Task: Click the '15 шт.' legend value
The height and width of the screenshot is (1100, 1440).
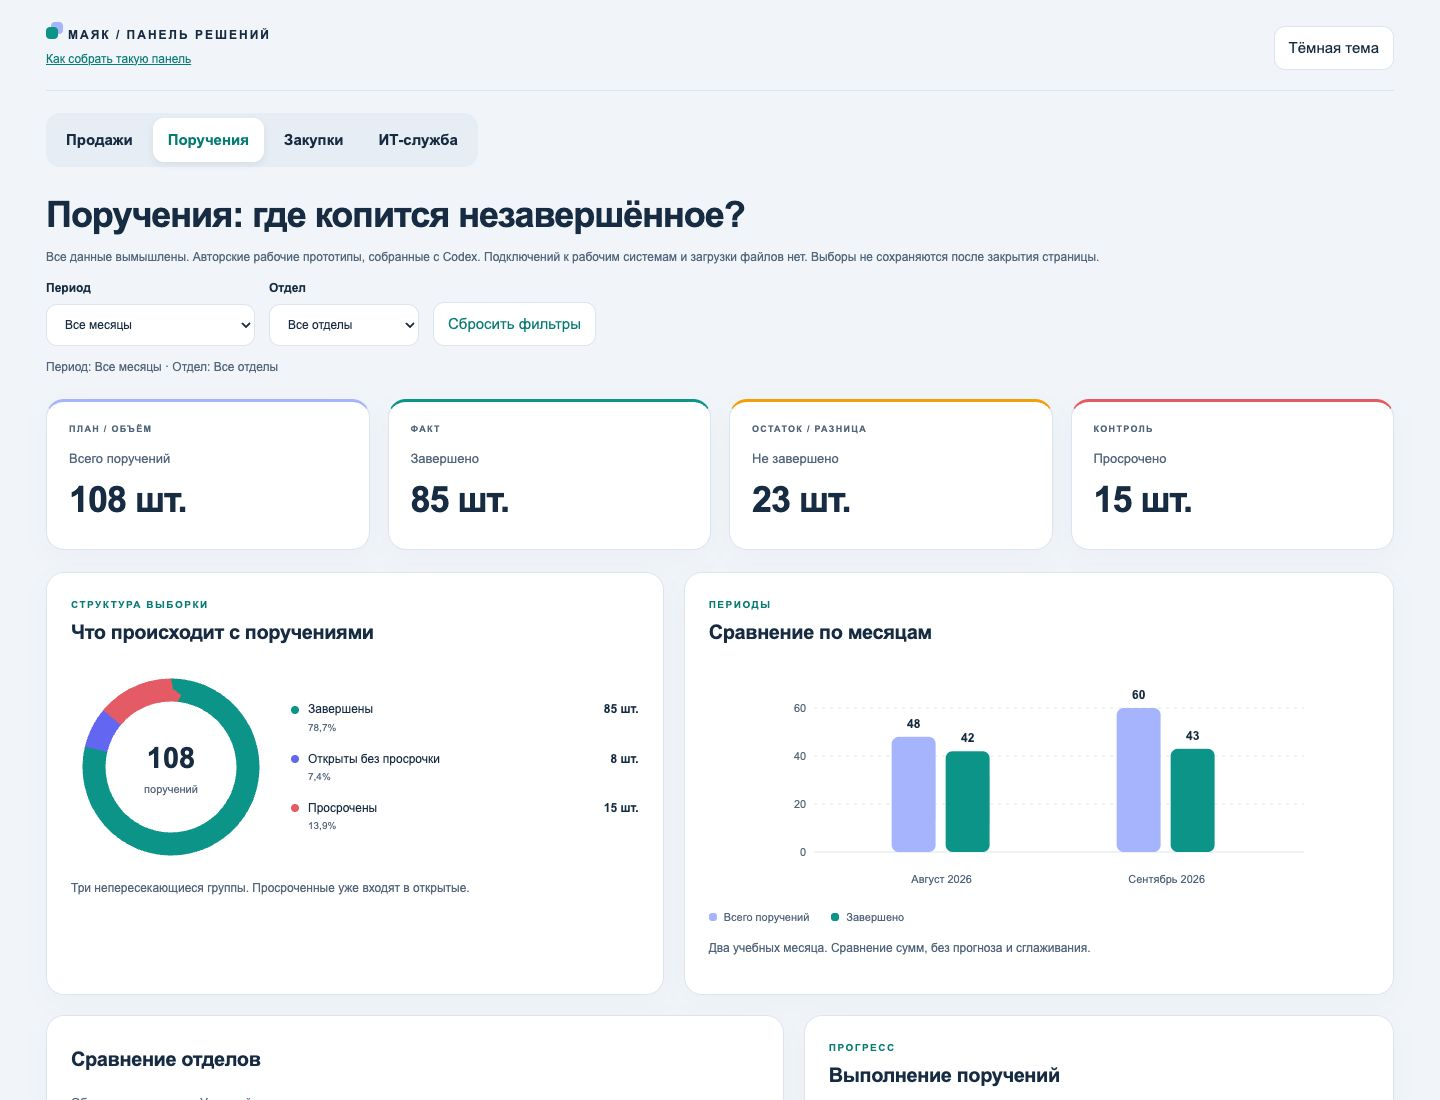Action: tap(621, 808)
